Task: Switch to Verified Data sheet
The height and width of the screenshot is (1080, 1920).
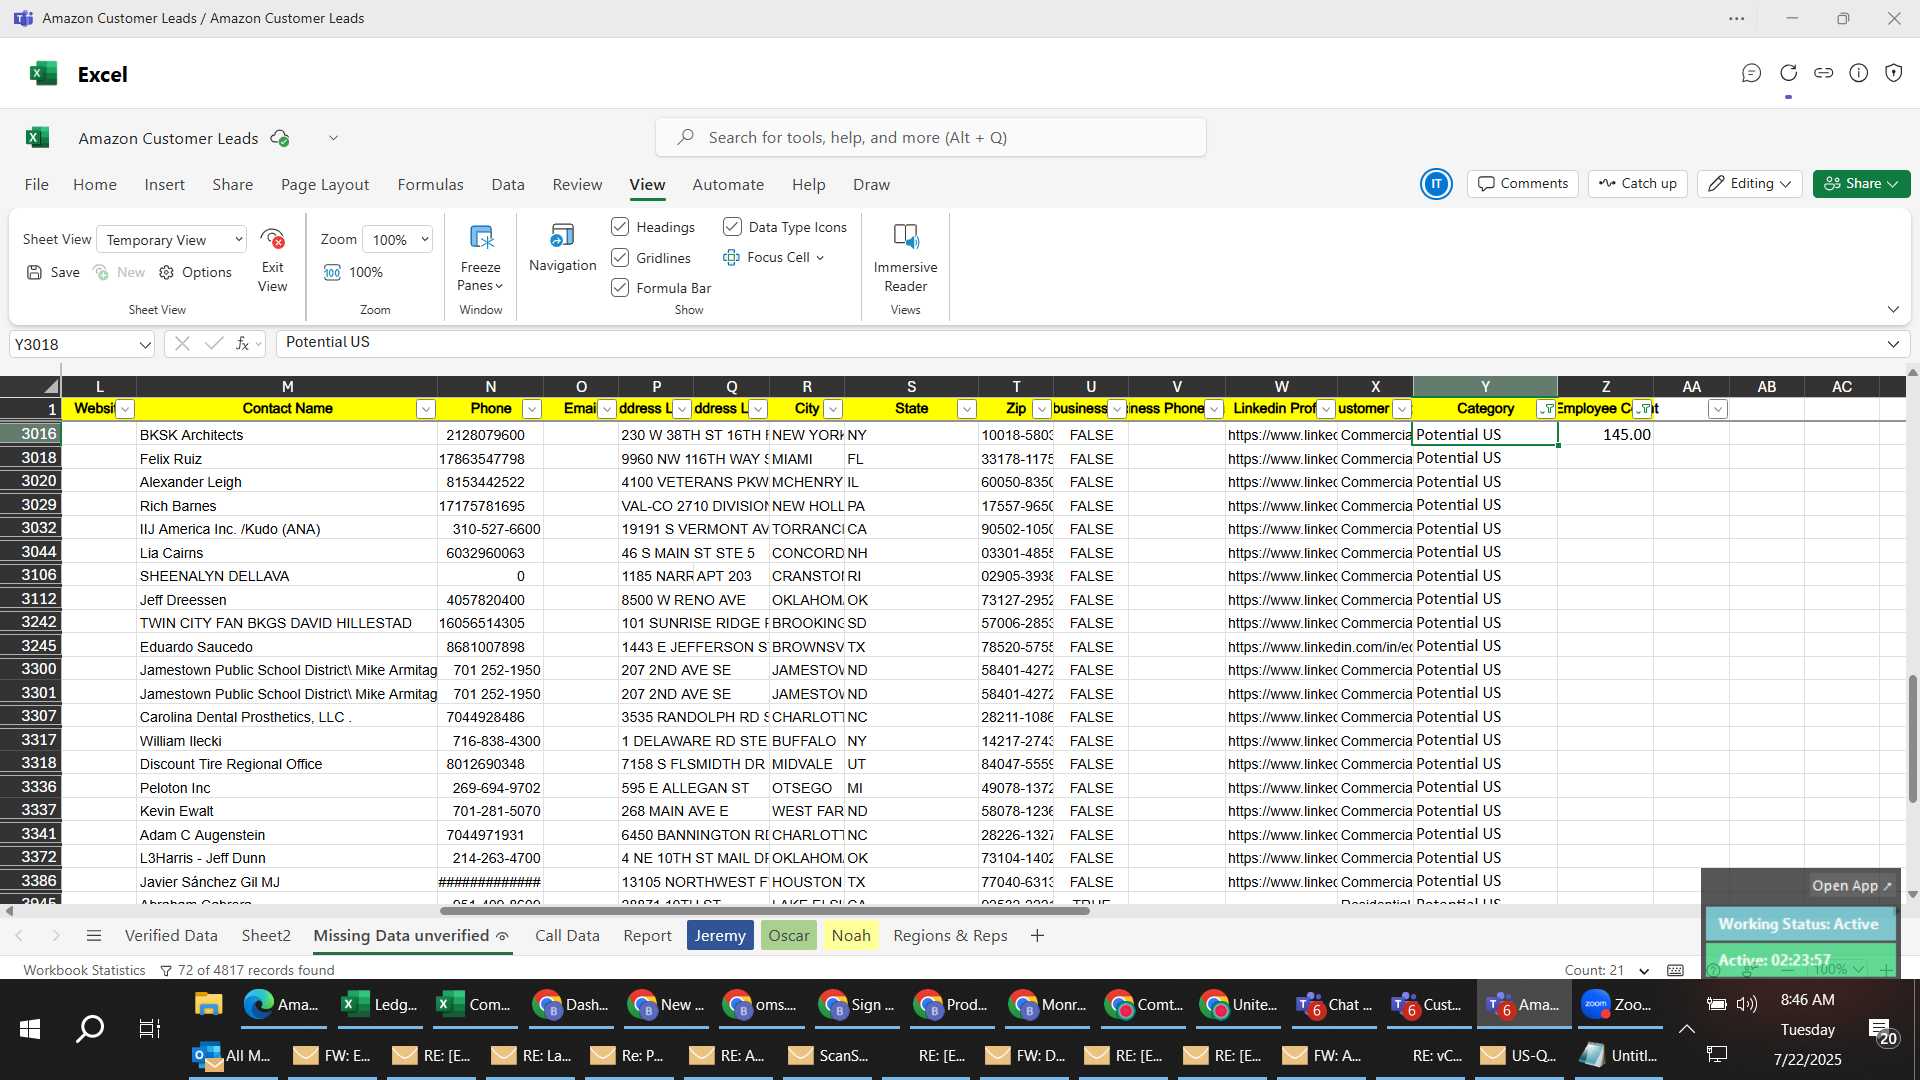Action: [x=171, y=936]
